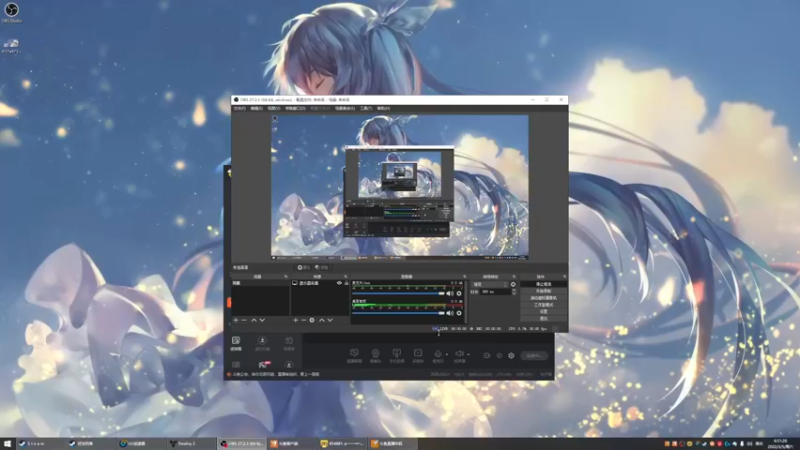Switch to the OBS taskbar button
This screenshot has height=450, width=800.
coord(242,444)
